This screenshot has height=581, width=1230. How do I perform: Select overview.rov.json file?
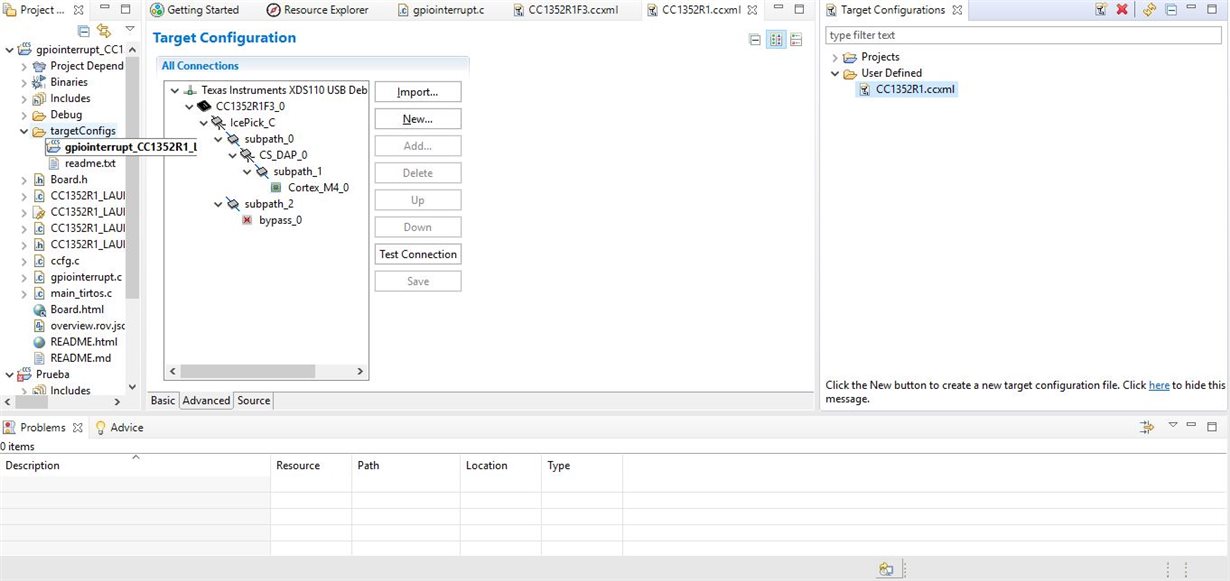(x=87, y=326)
